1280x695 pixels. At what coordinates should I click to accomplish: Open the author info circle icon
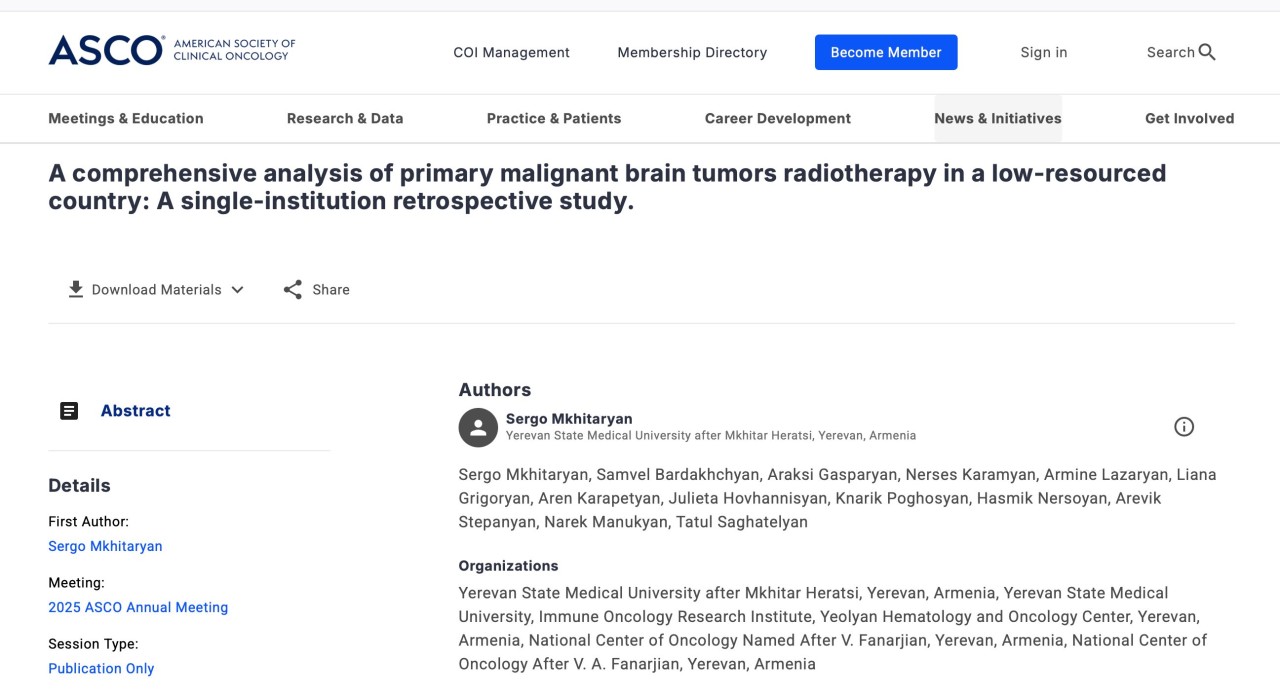(x=1183, y=427)
